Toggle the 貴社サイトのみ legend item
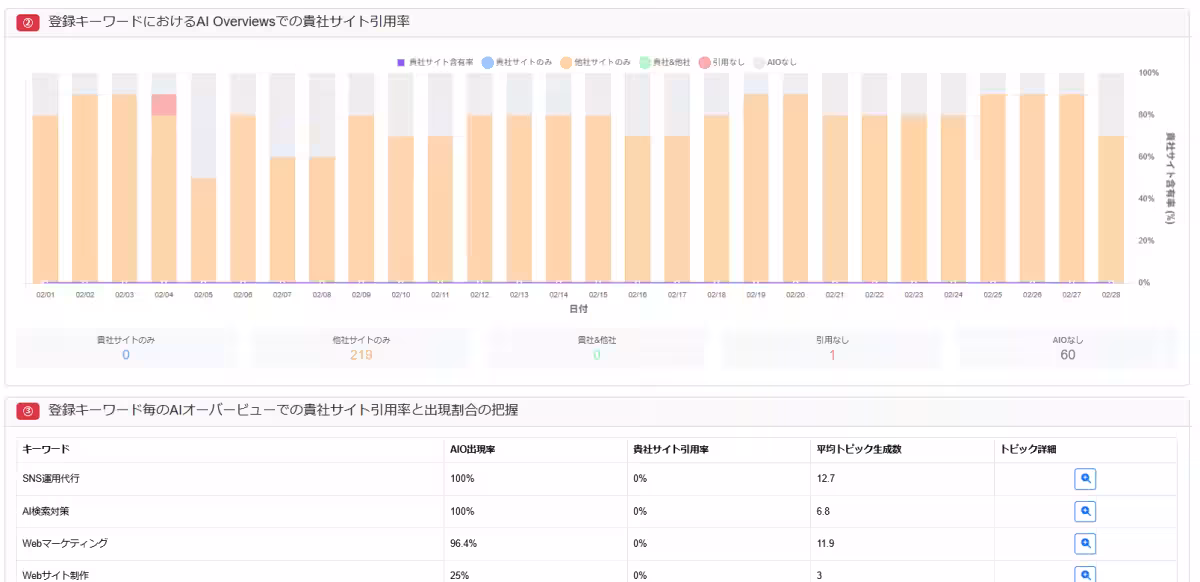This screenshot has height=582, width=1200. click(487, 61)
